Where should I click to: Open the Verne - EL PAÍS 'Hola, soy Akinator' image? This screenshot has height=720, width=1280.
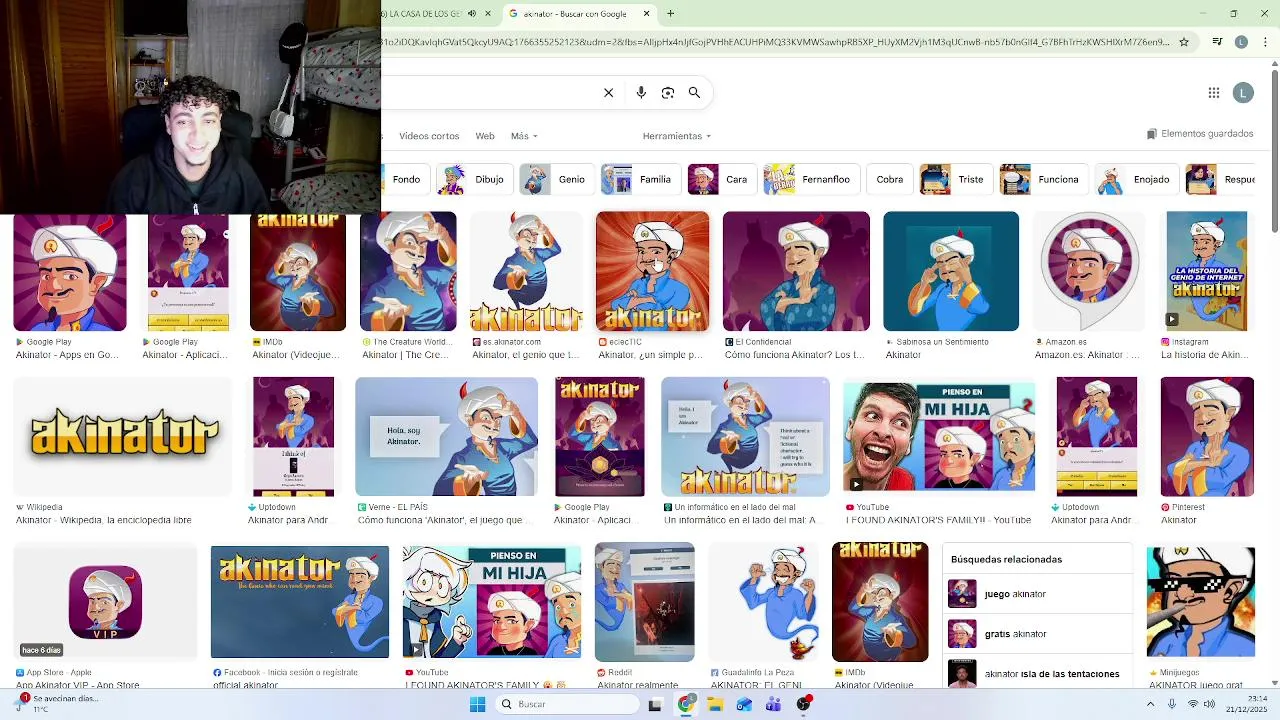coord(446,436)
